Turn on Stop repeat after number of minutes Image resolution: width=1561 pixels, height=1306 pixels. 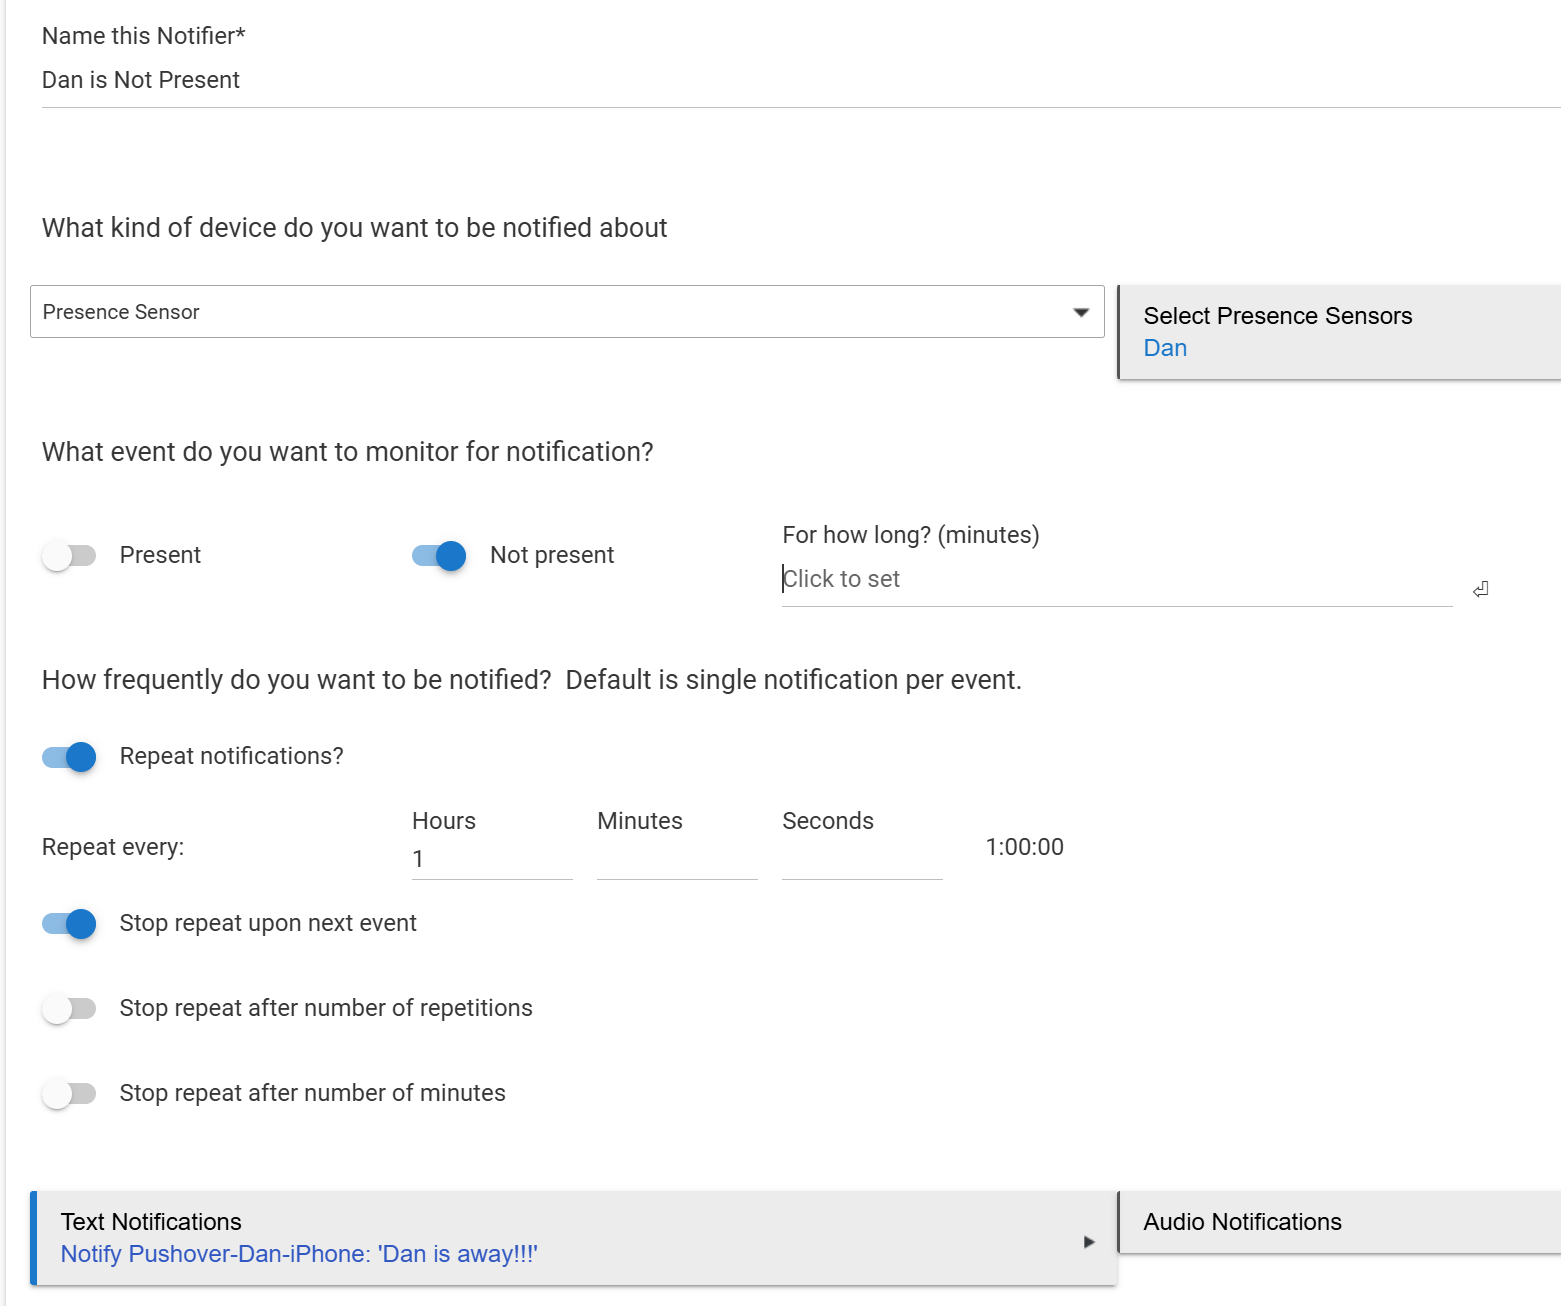coord(69,1094)
